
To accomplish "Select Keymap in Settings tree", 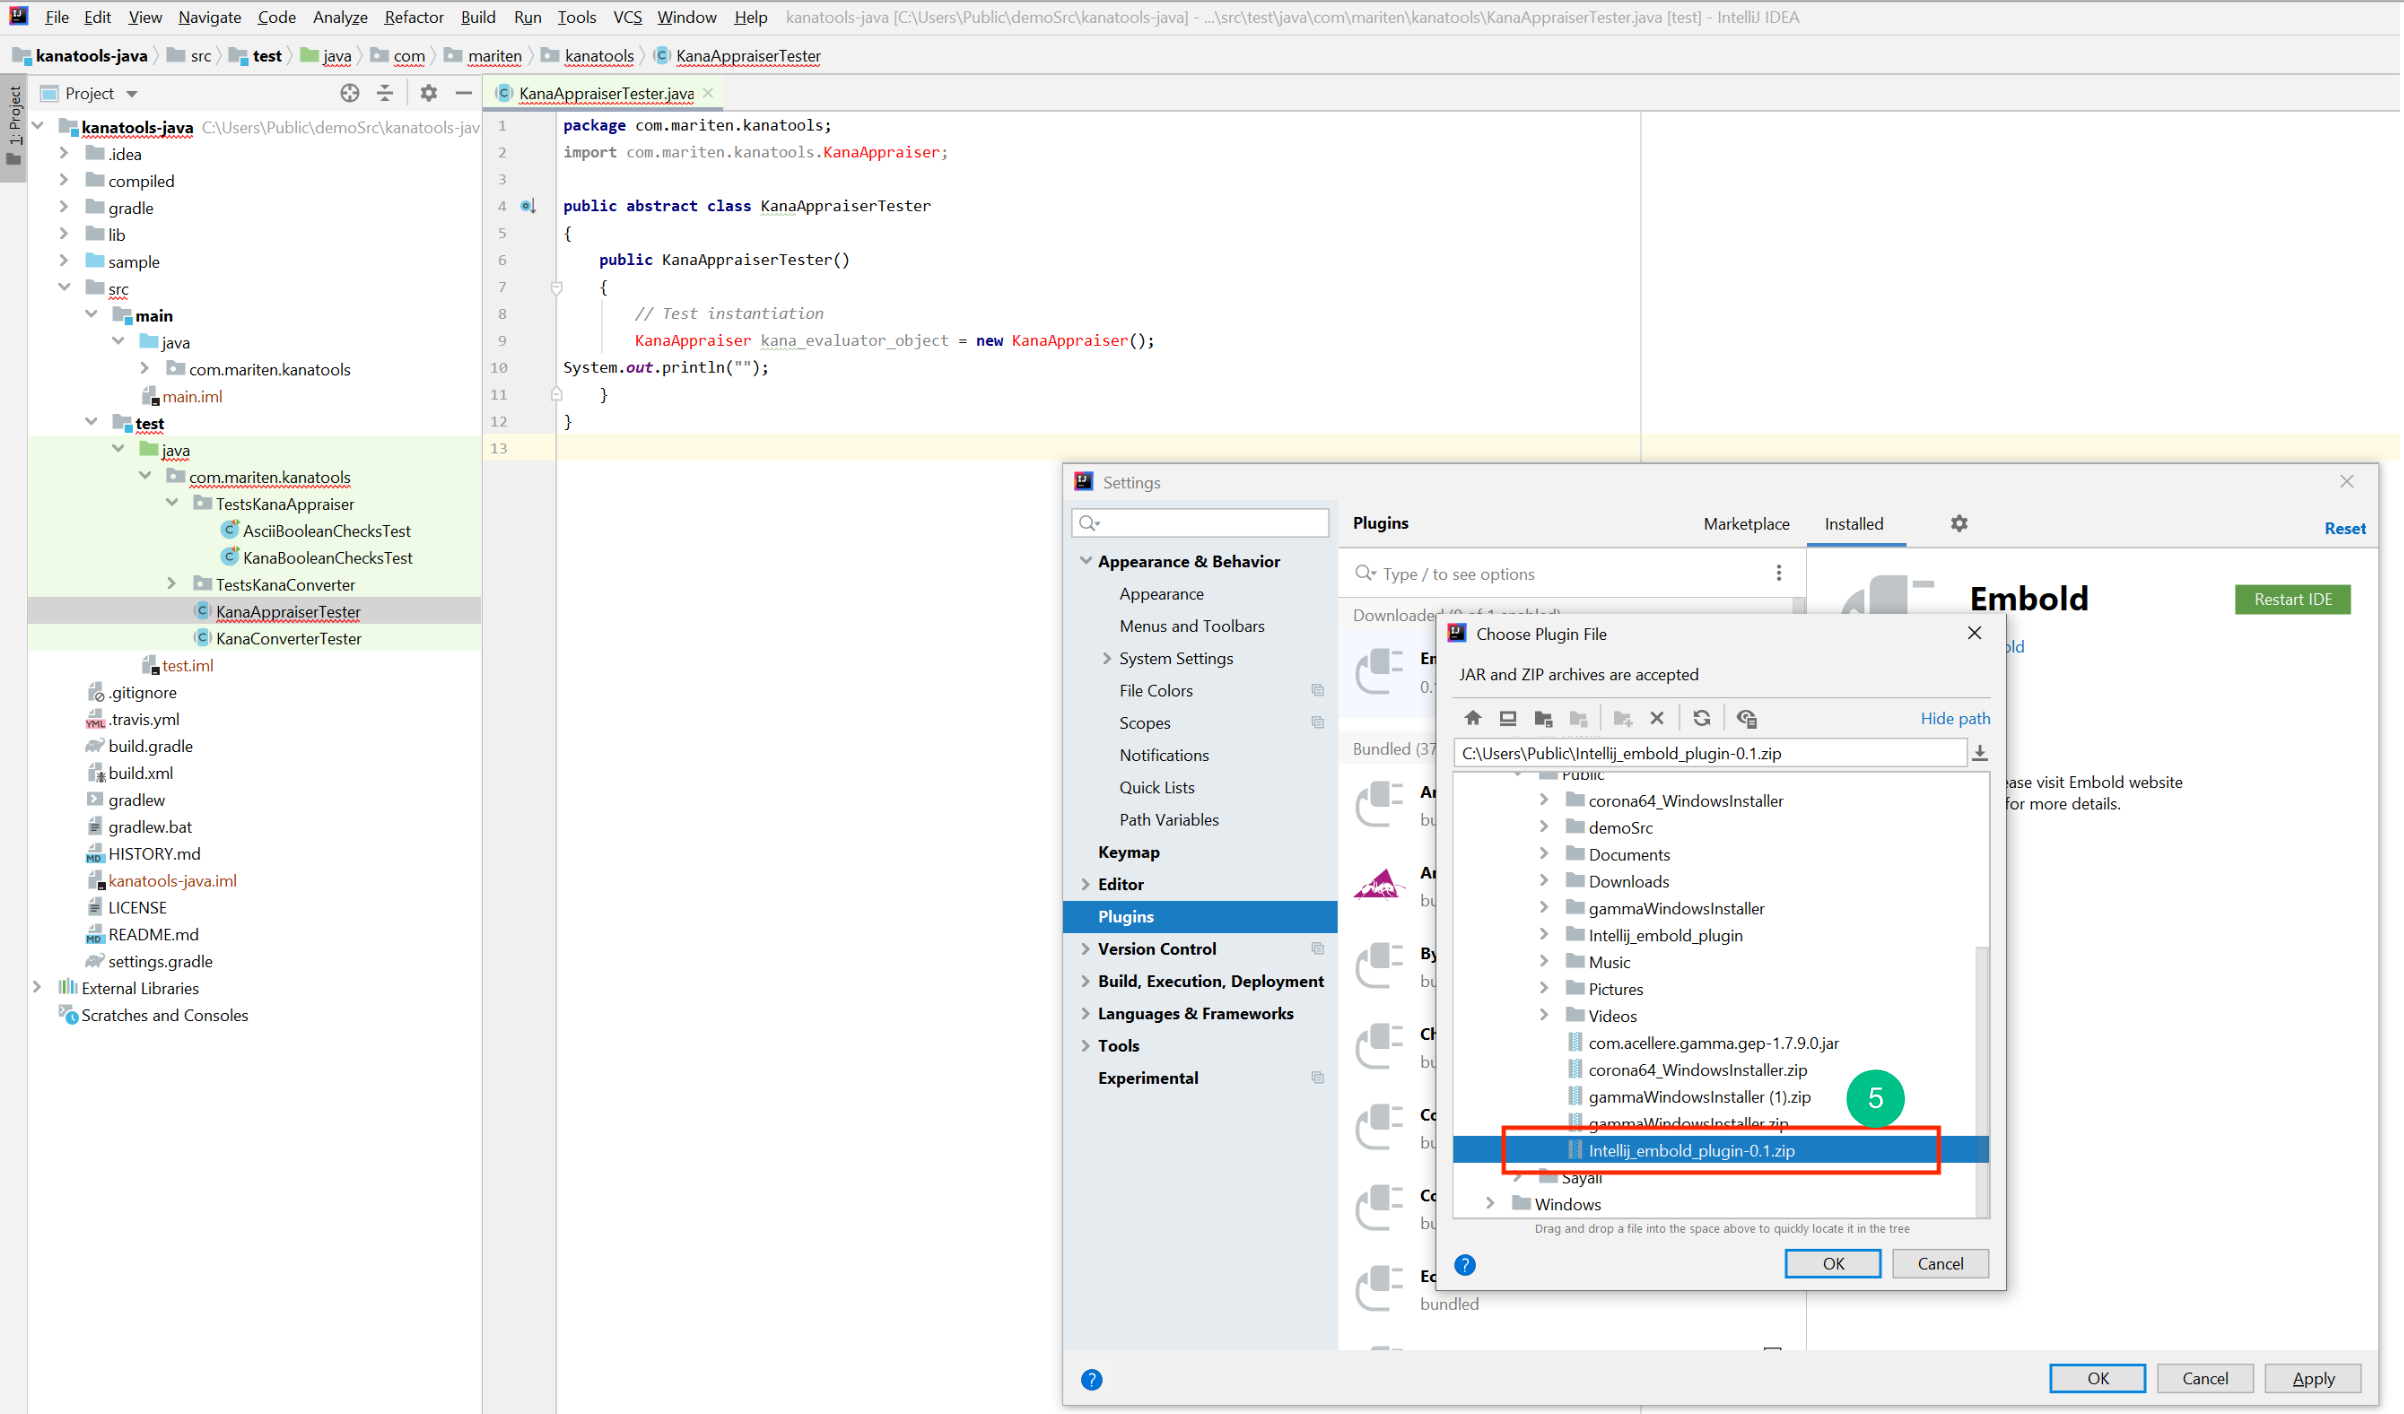I will point(1128,852).
